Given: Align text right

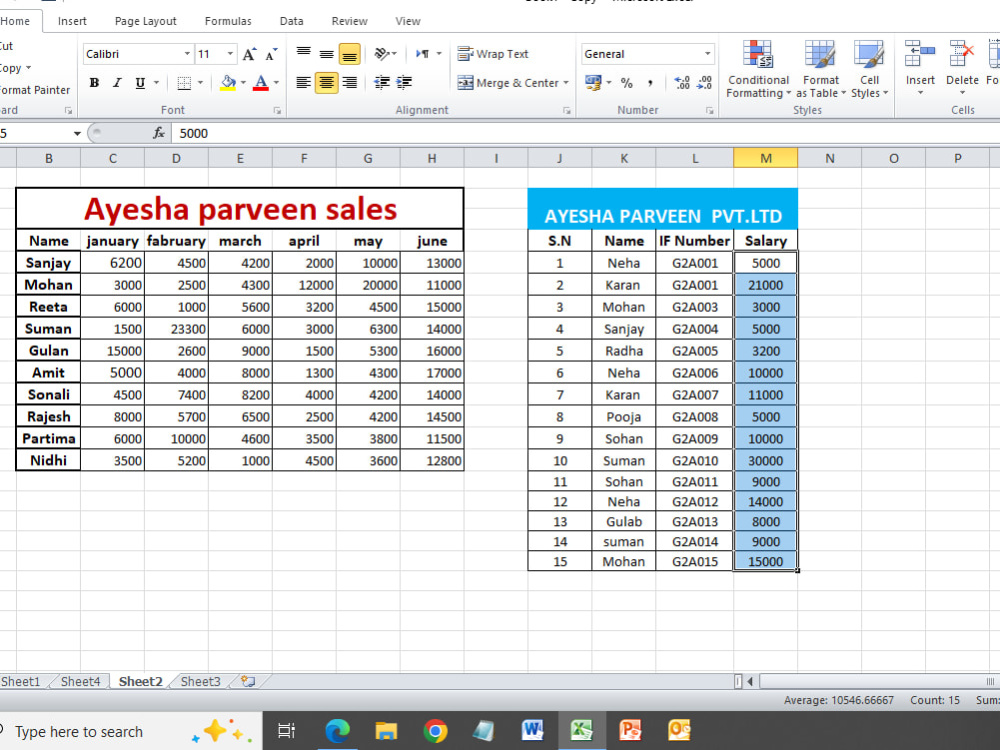Looking at the screenshot, I should click(x=349, y=82).
